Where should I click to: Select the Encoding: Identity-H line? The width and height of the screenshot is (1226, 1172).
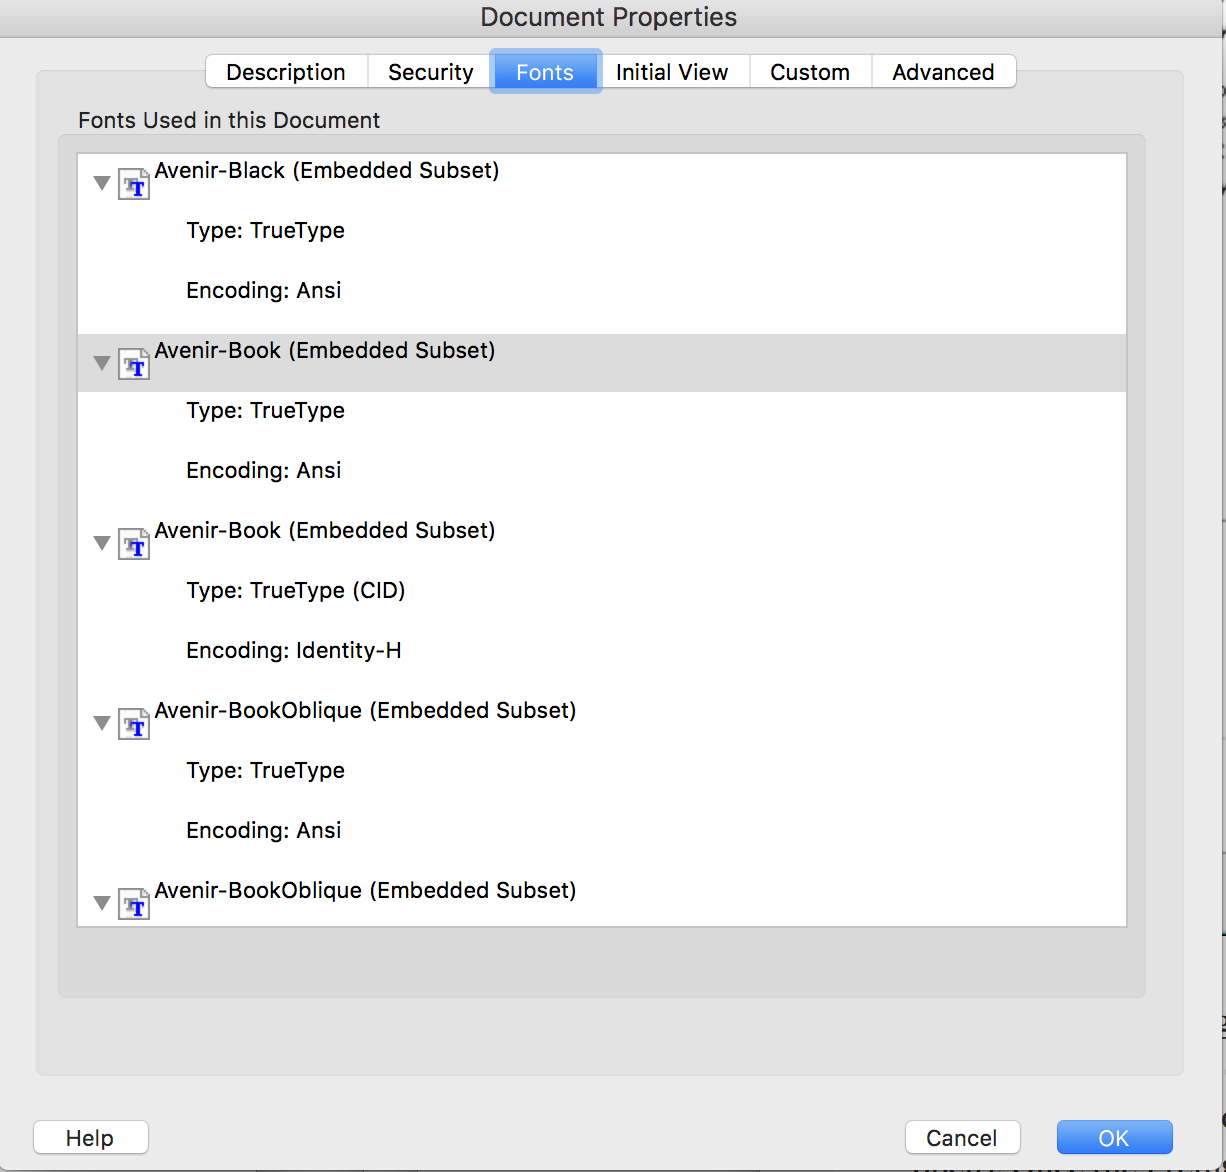tap(294, 651)
